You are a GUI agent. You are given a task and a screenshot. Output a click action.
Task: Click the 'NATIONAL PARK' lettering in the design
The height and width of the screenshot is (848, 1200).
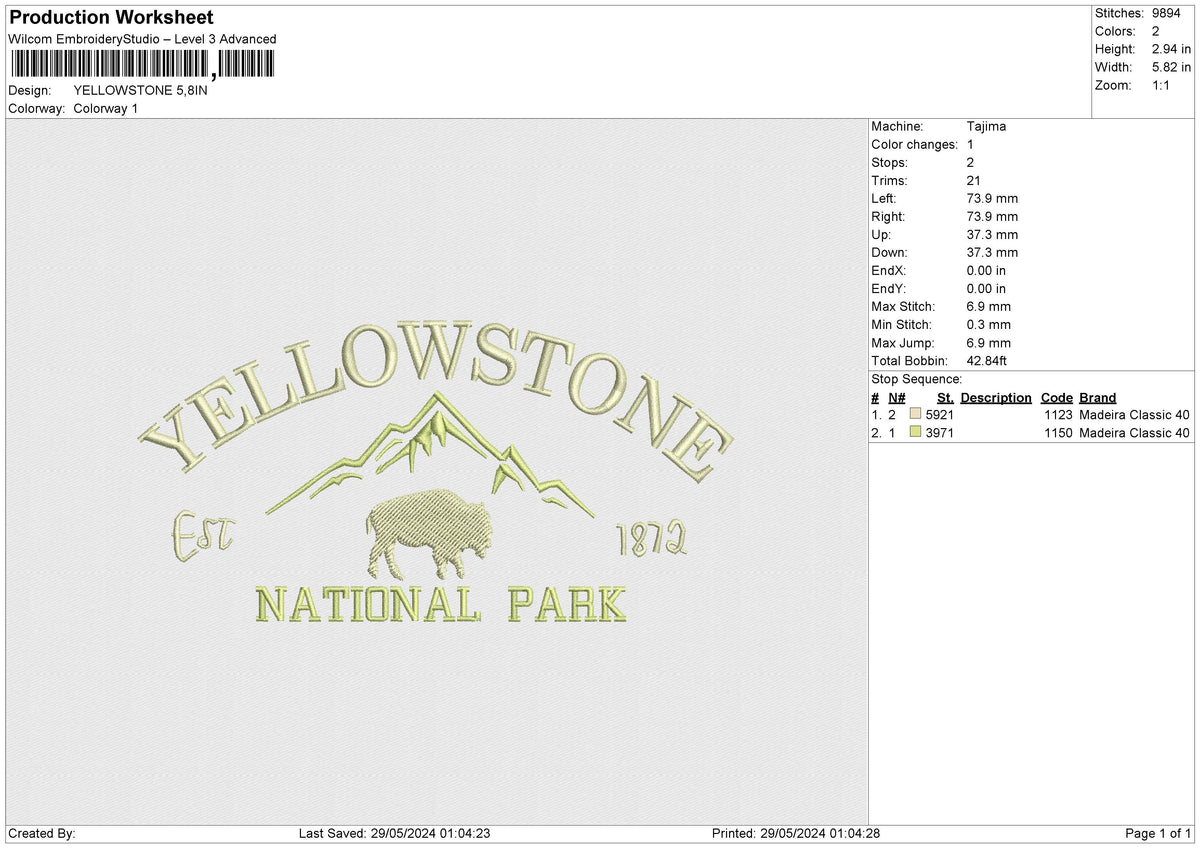click(x=441, y=604)
